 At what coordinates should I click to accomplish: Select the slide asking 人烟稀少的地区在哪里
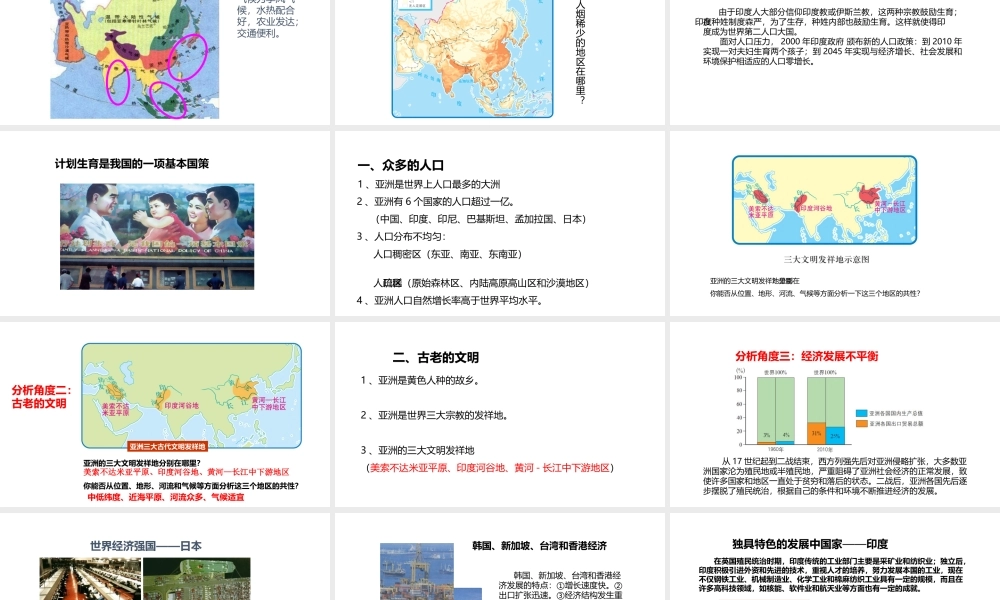tap(500, 62)
